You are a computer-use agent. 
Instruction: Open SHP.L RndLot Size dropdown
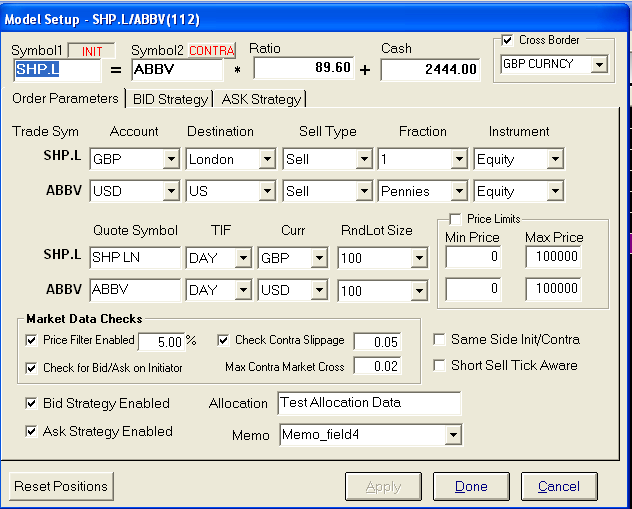[x=419, y=258]
